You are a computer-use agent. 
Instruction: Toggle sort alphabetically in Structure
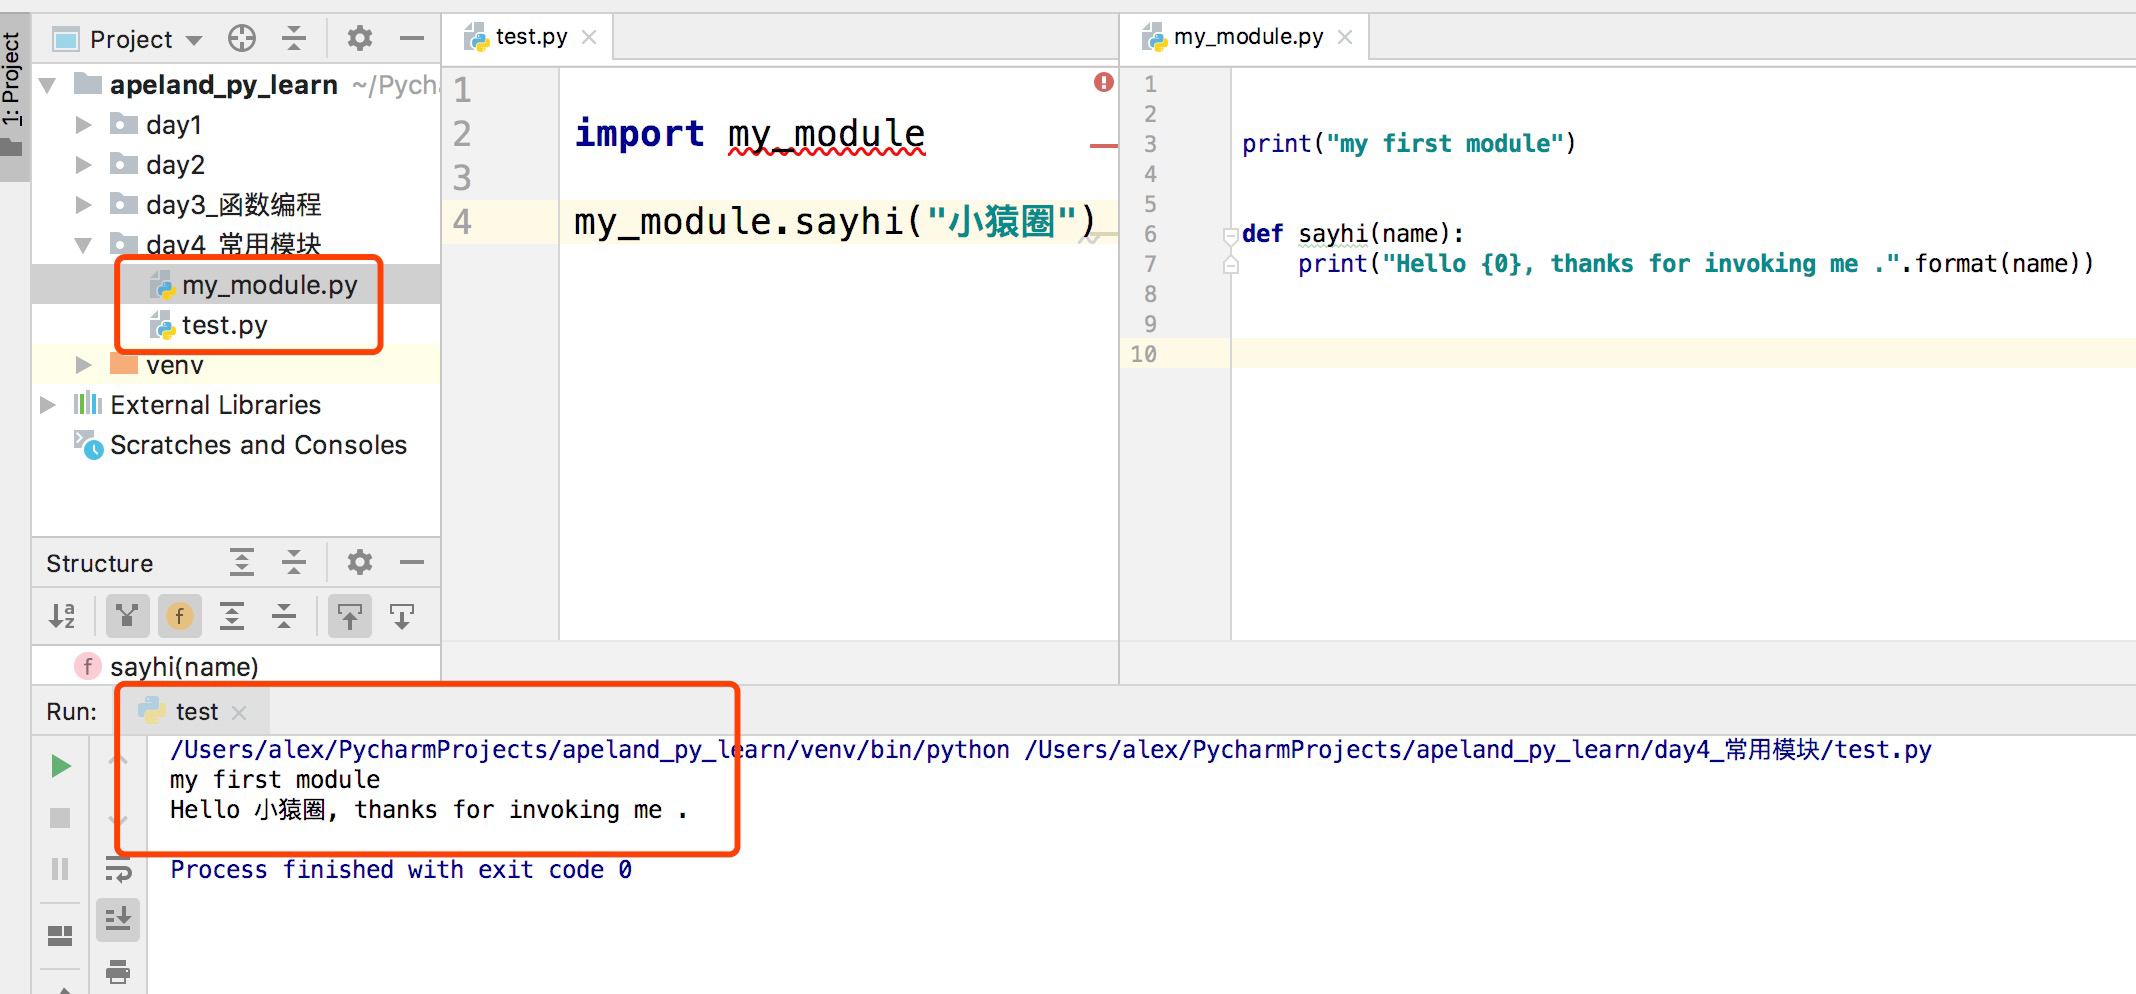(62, 616)
